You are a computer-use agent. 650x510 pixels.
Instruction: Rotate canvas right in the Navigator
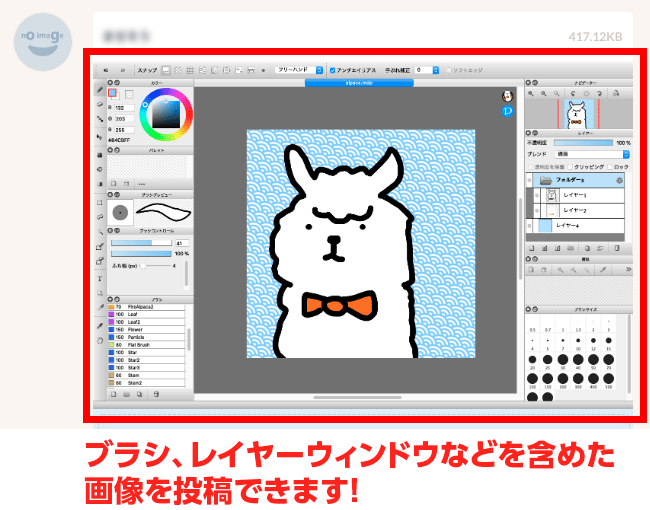[x=599, y=94]
